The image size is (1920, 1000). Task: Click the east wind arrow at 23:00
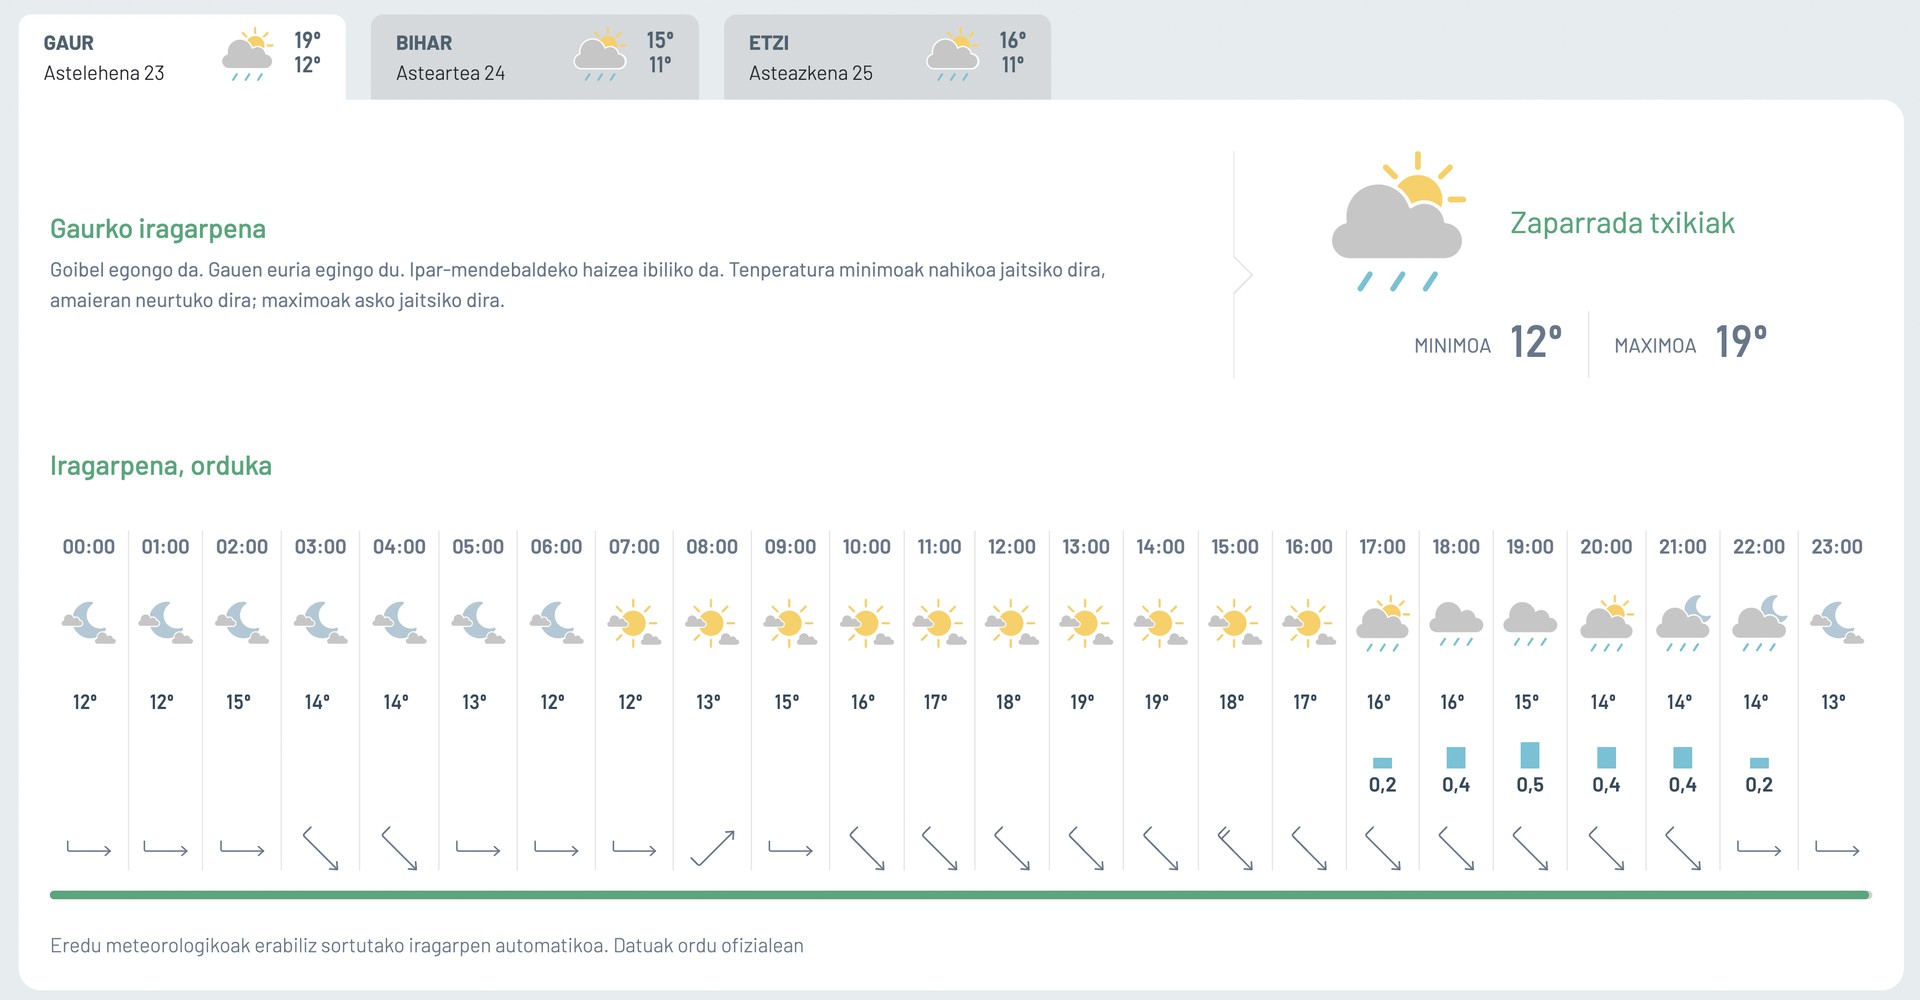point(1837,849)
